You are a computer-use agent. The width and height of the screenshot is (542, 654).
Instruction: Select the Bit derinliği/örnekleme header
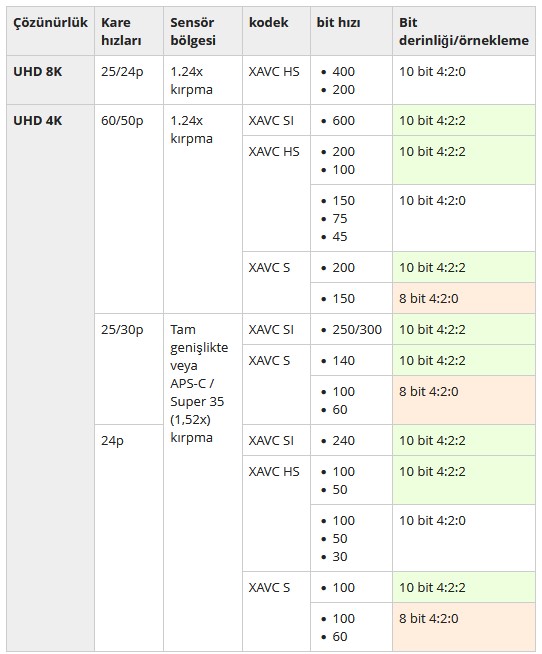(x=464, y=31)
